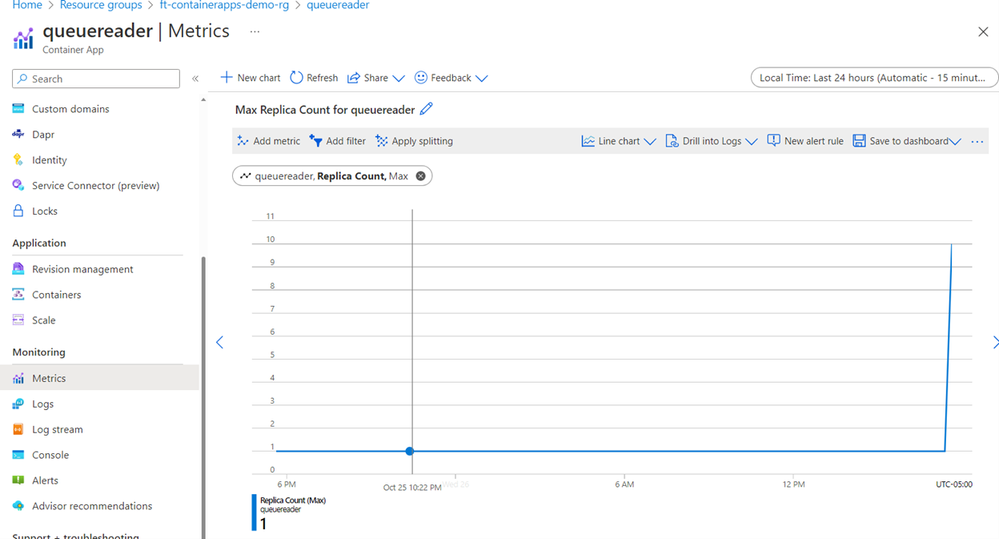Open queuereader breadcrumb link

pyautogui.click(x=338, y=5)
